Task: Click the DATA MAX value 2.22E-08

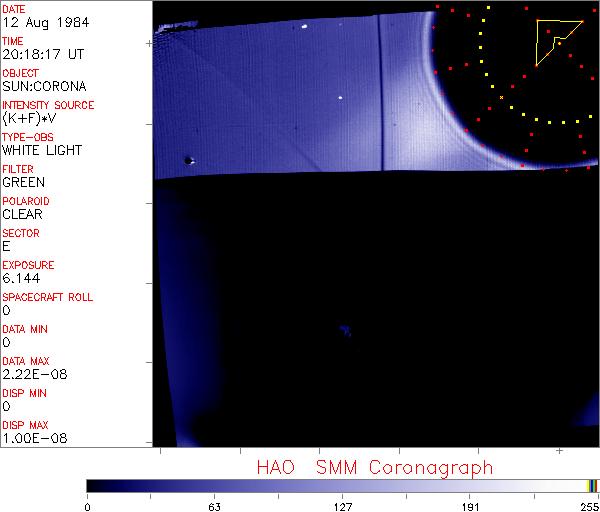Action: click(x=29, y=374)
